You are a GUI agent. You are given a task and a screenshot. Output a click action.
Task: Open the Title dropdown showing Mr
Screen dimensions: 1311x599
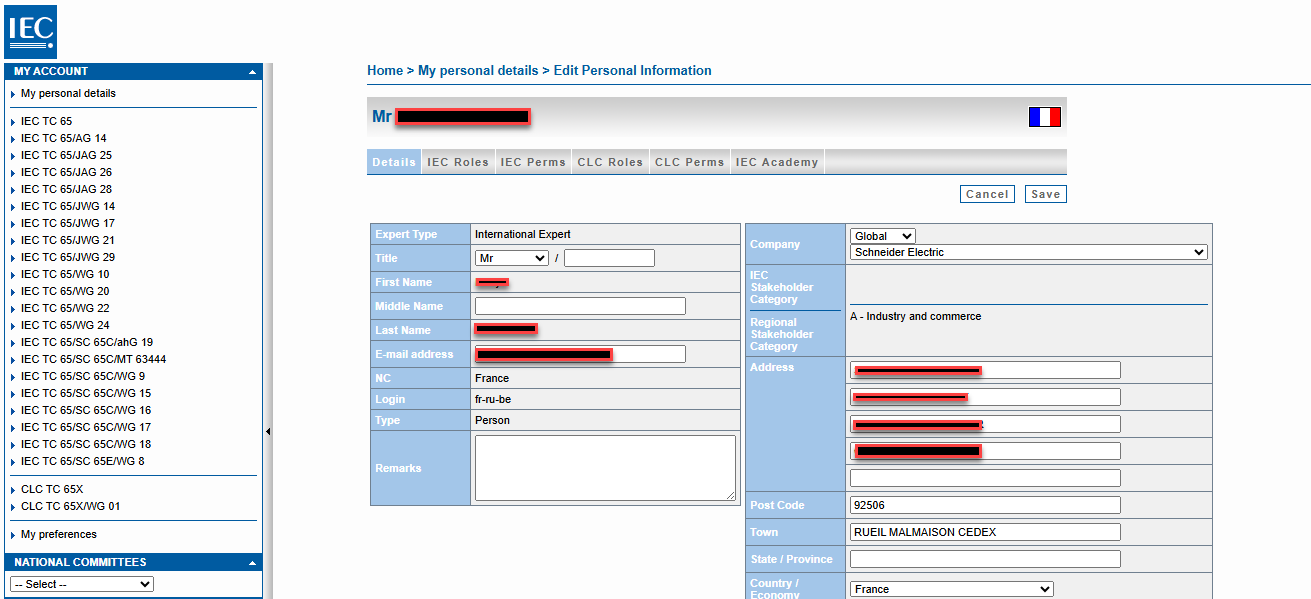click(x=511, y=257)
